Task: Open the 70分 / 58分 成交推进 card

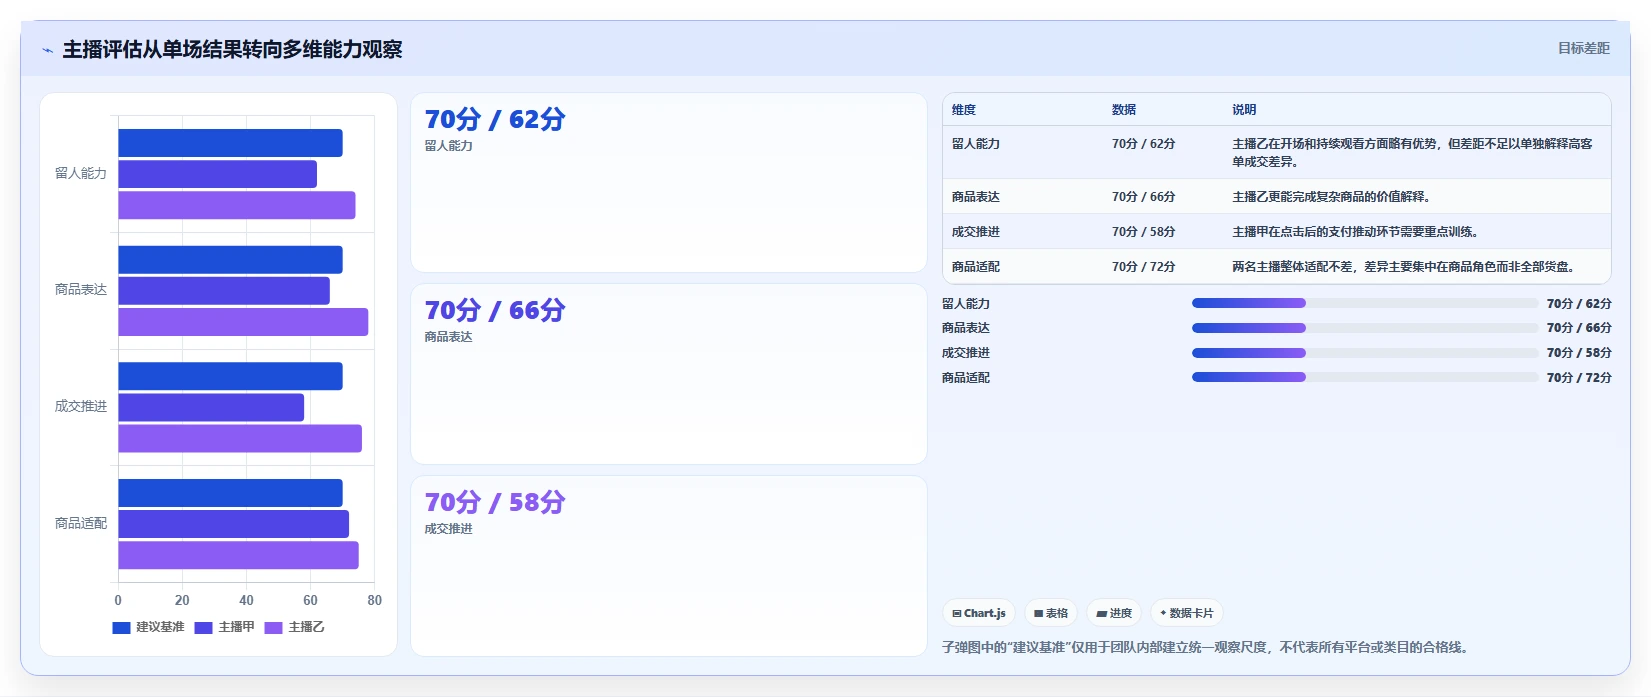Action: 669,566
